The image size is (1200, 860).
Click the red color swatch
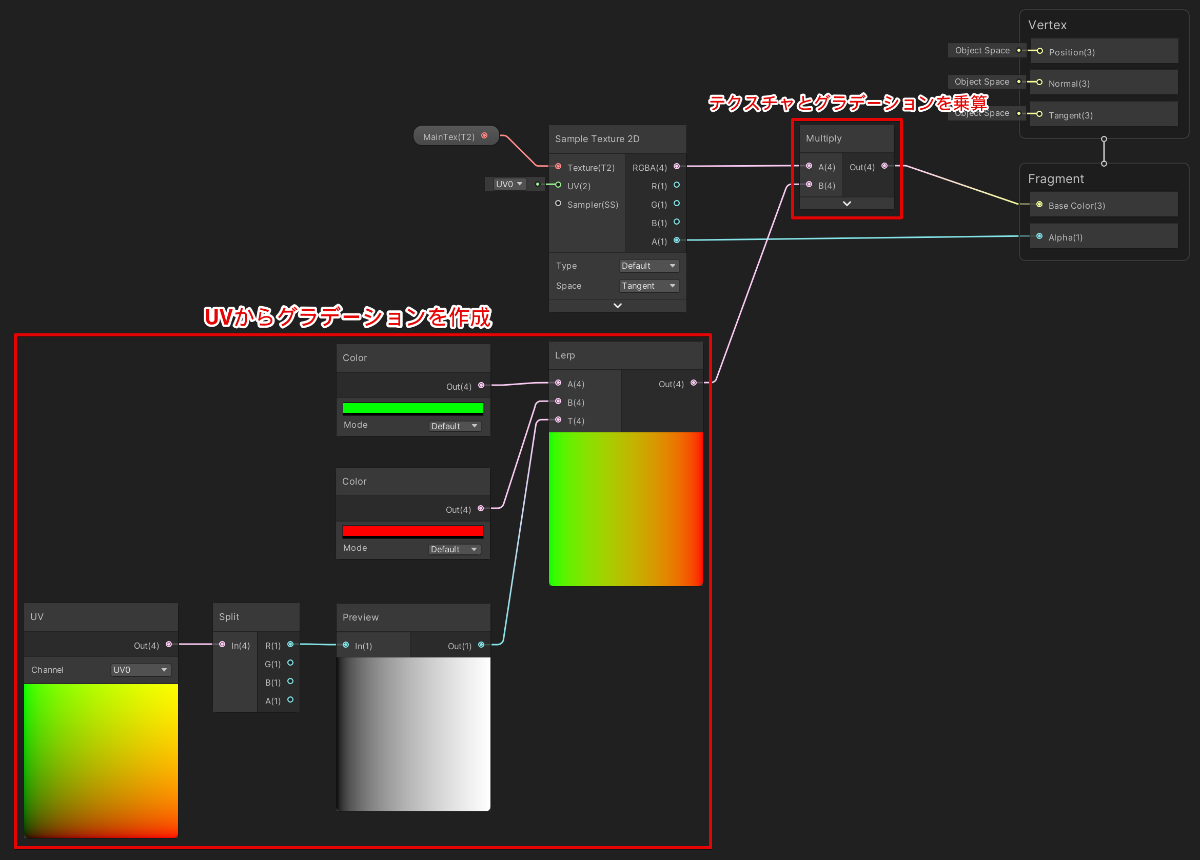click(x=413, y=529)
